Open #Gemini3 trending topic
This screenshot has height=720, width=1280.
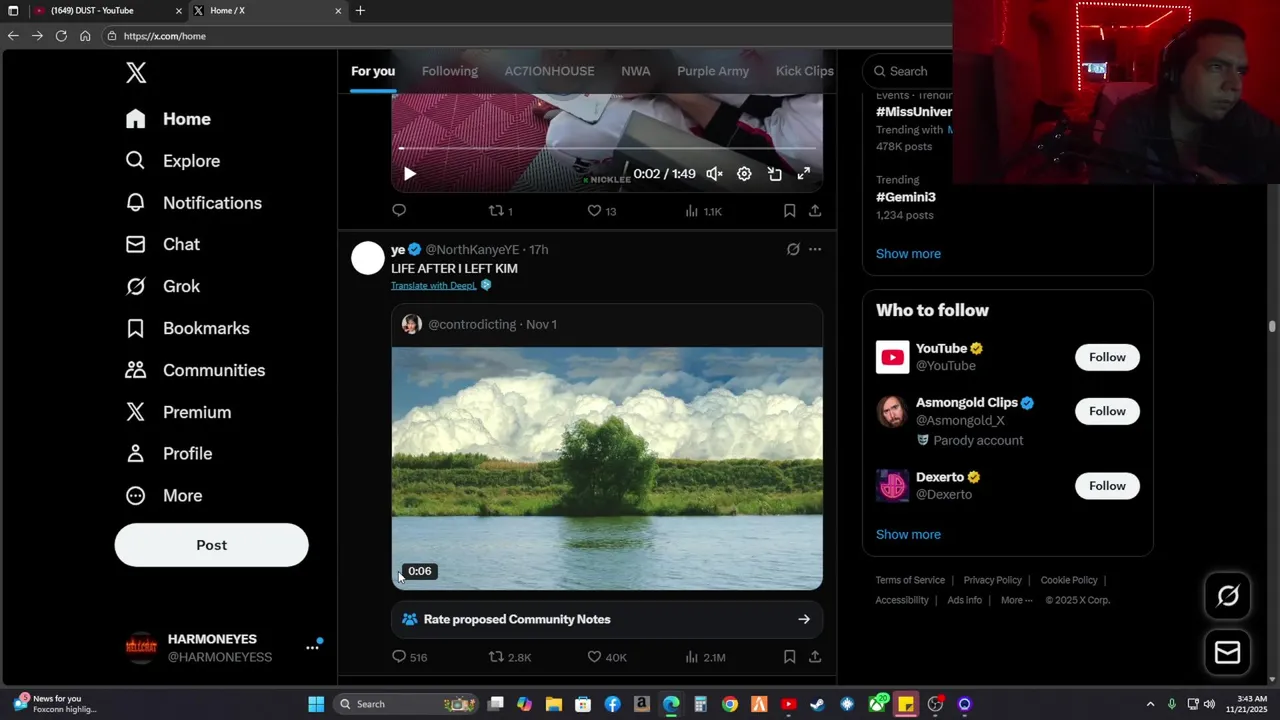point(906,197)
